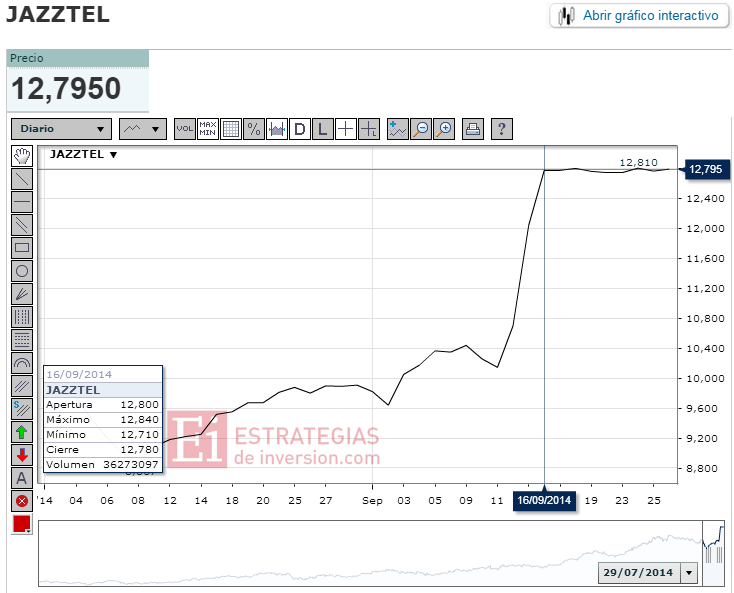734x593 pixels.
Task: Click the zoom in magnifier
Action: [444, 129]
